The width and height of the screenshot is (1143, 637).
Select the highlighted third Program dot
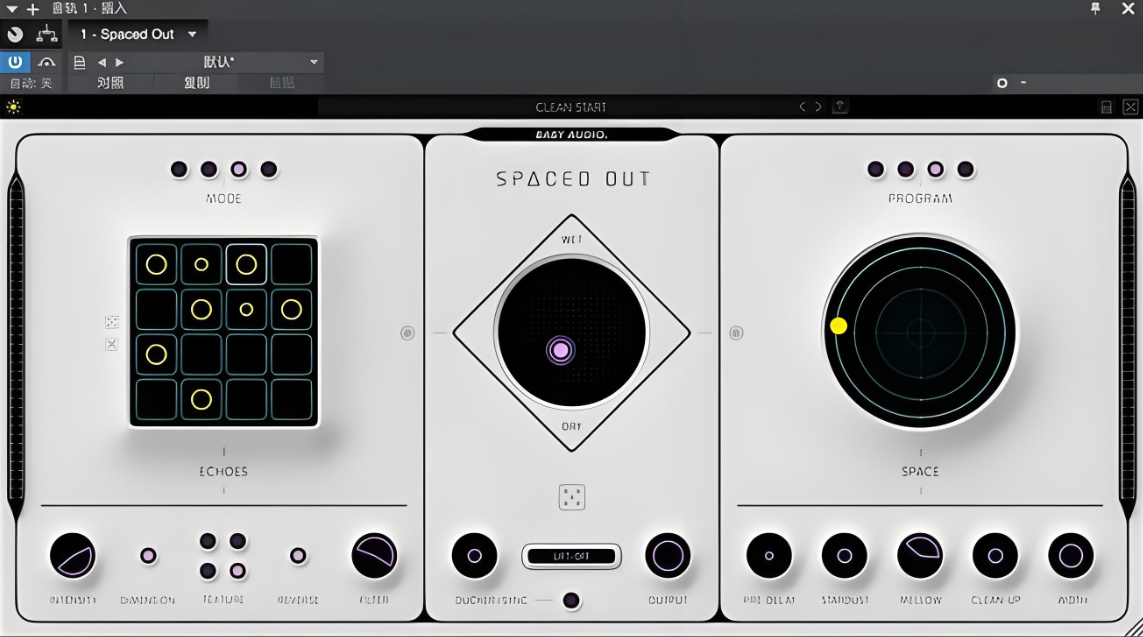tap(935, 170)
